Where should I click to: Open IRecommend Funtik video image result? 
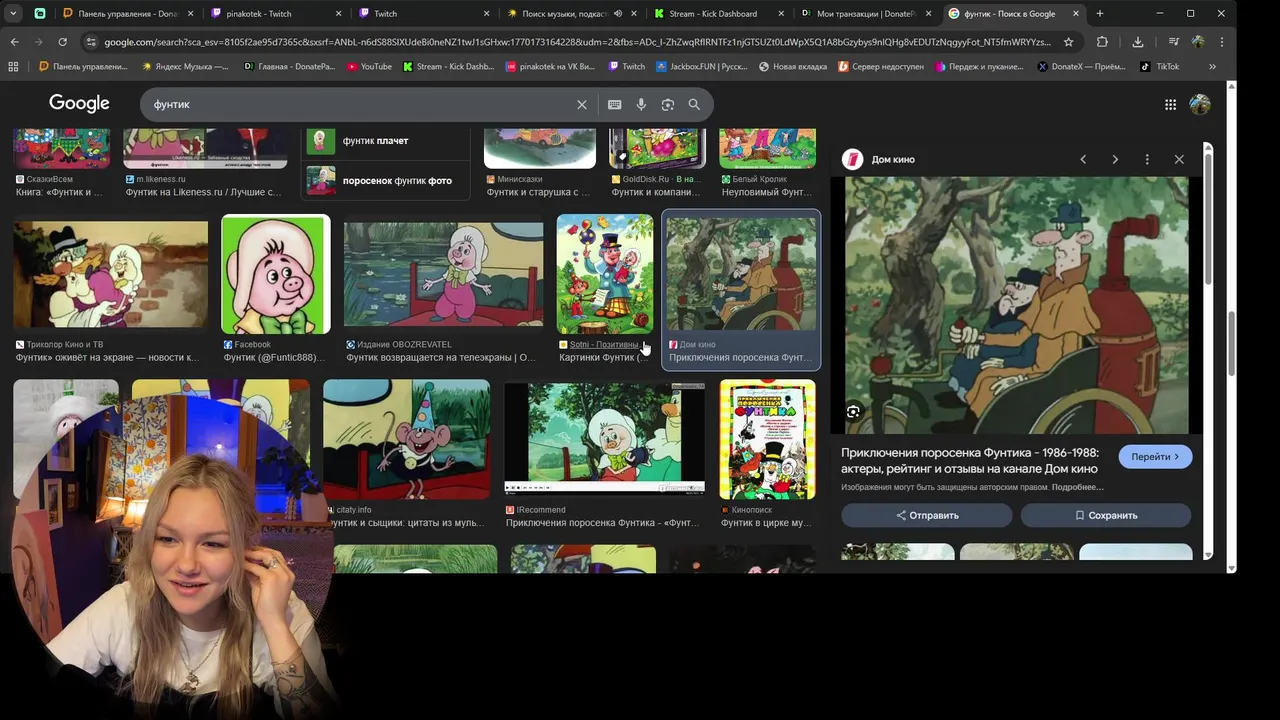(604, 438)
